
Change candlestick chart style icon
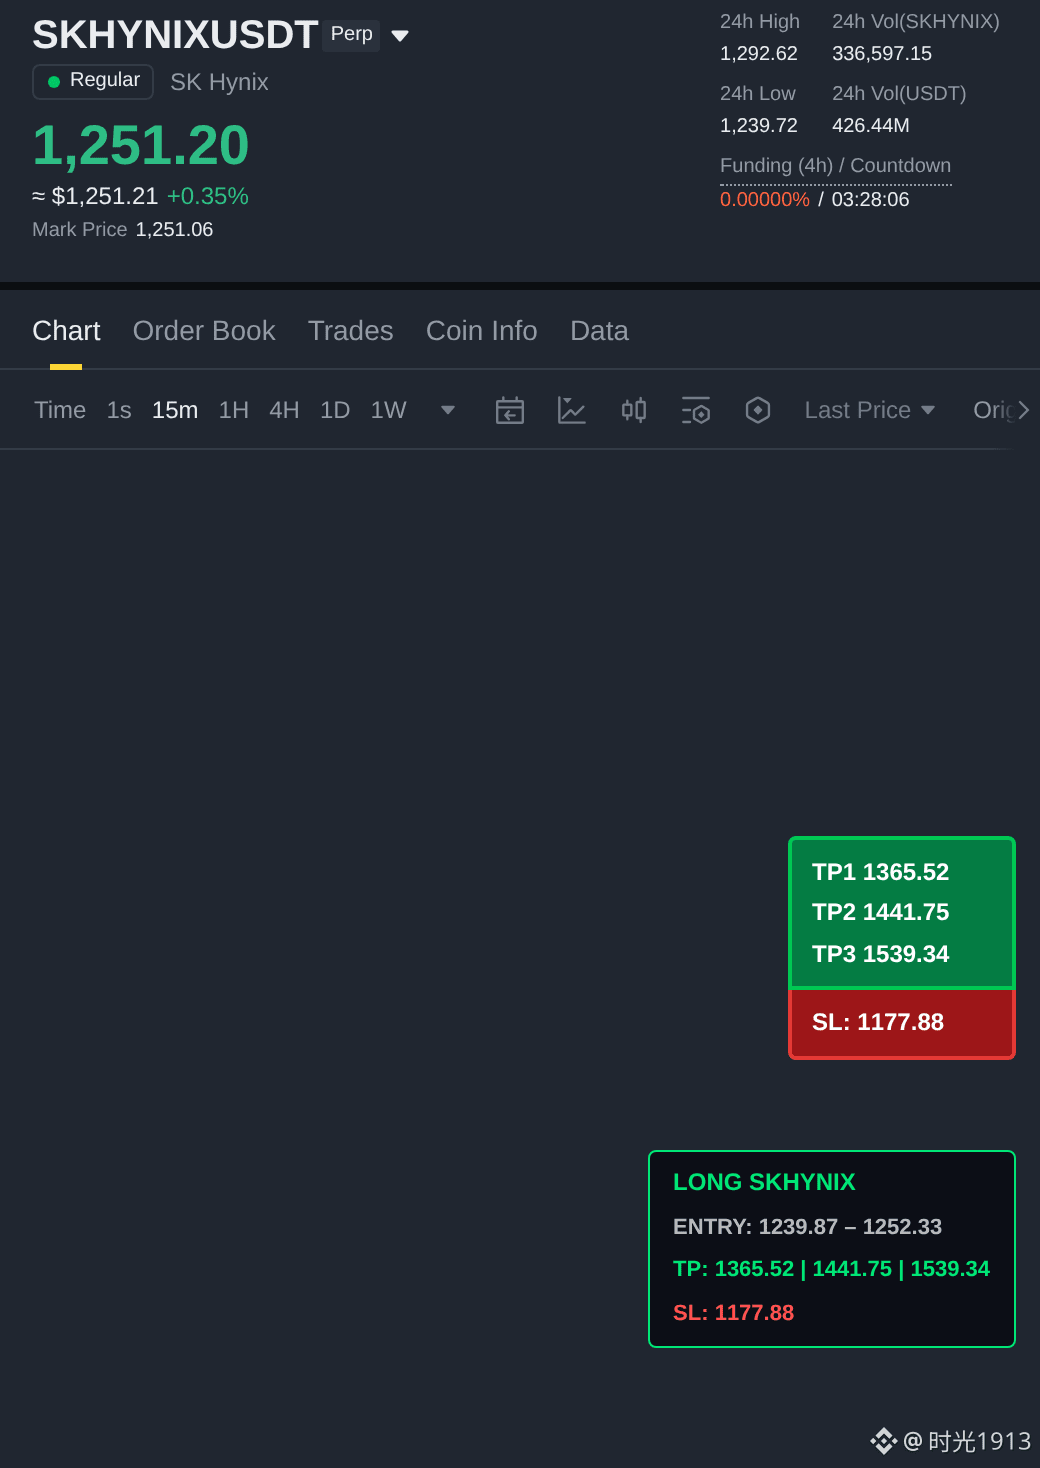634,410
